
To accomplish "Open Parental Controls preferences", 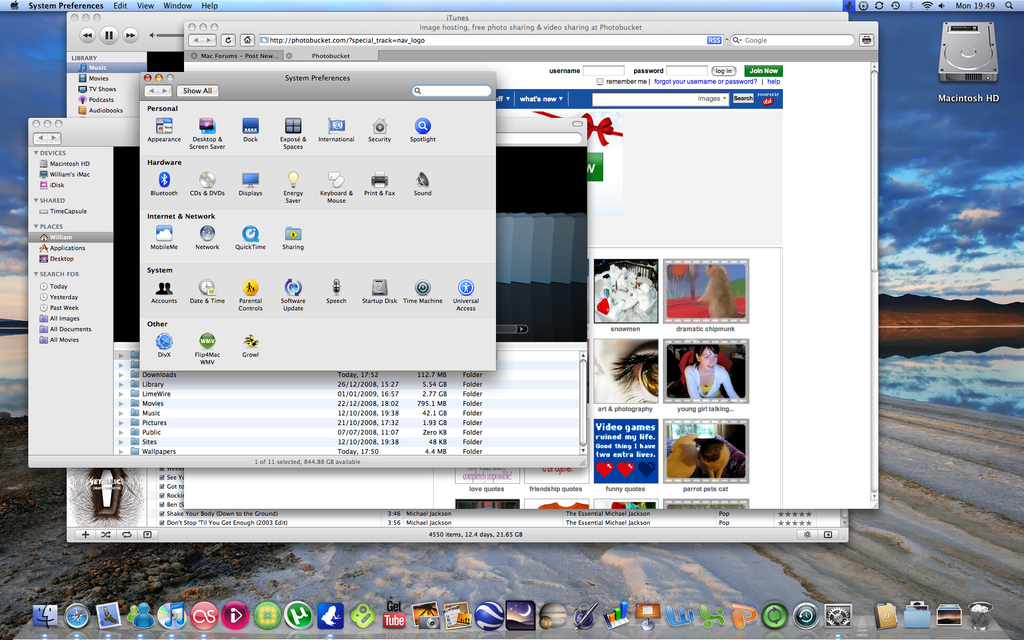I will coord(250,295).
